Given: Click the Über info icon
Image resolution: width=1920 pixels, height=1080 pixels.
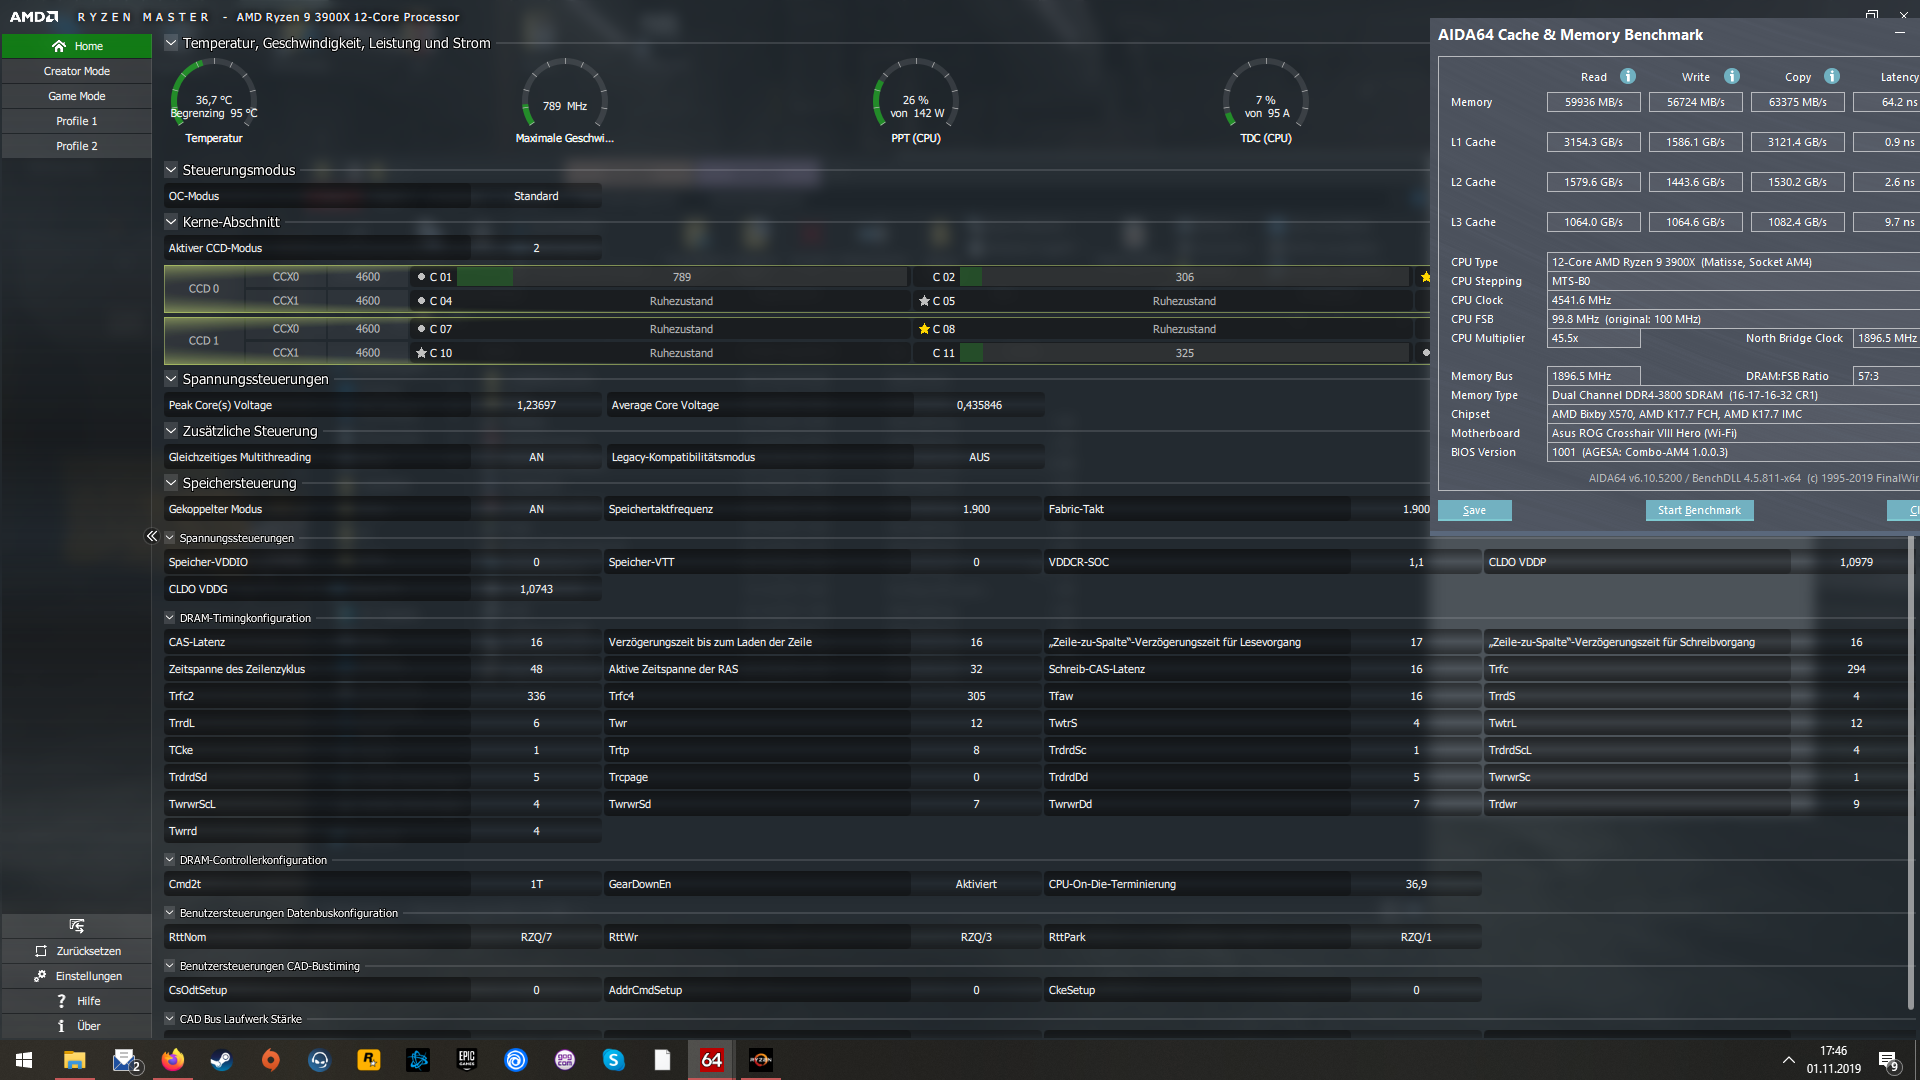Looking at the screenshot, I should point(61,1026).
